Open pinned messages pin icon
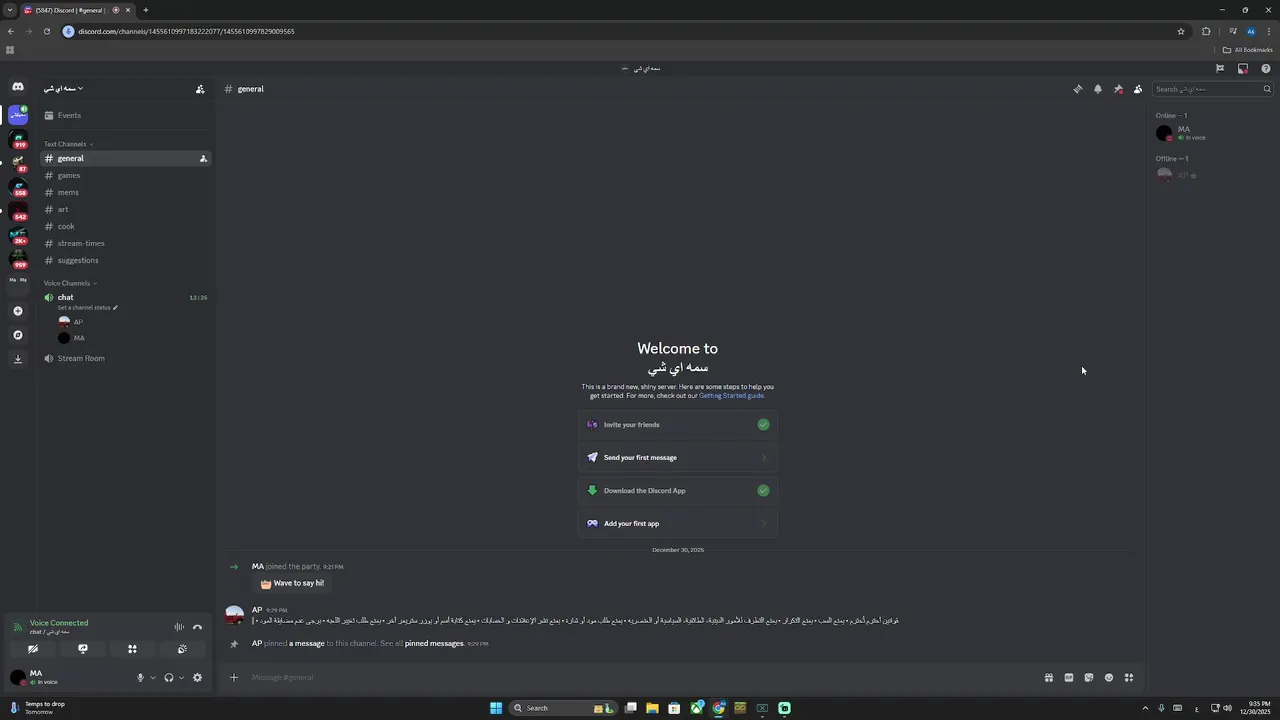Screen dimensions: 1280x720 click(1118, 89)
